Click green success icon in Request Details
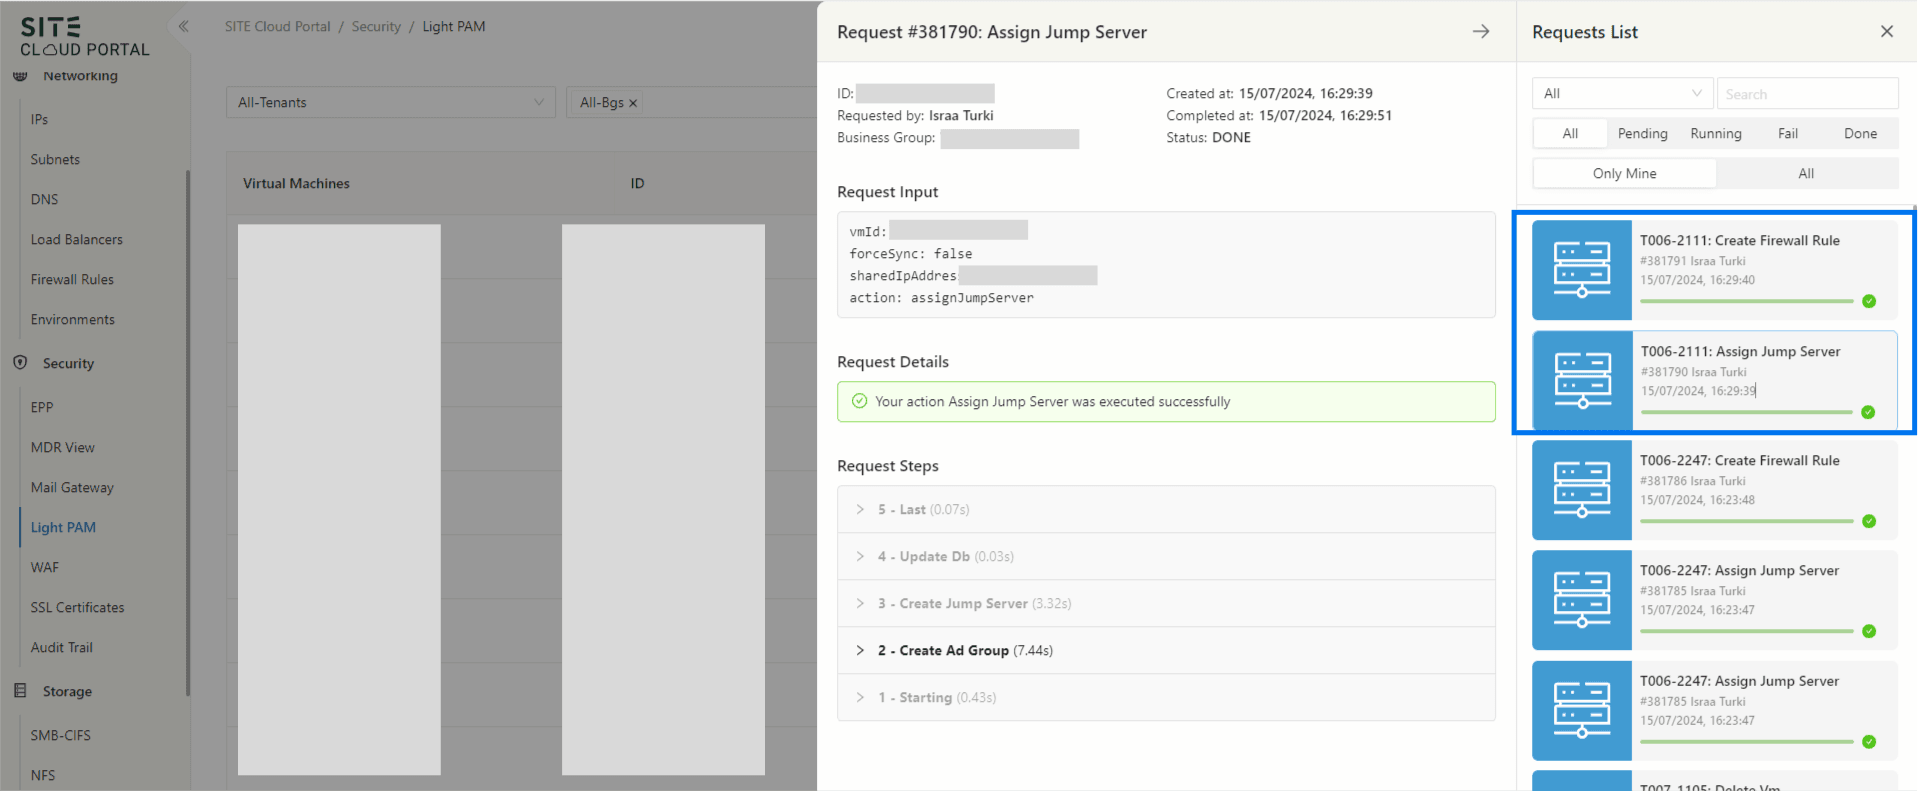Image resolution: width=1918 pixels, height=791 pixels. pos(859,401)
